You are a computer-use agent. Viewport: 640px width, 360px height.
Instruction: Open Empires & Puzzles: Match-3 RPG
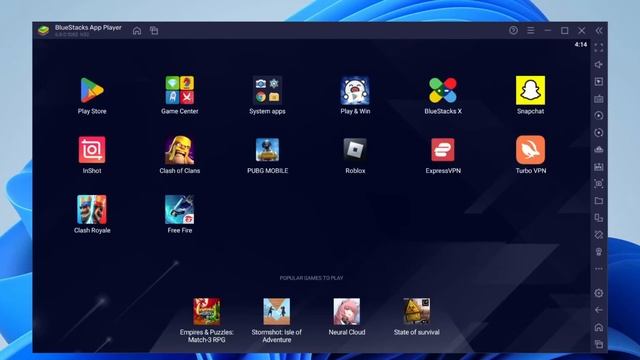[x=207, y=311]
